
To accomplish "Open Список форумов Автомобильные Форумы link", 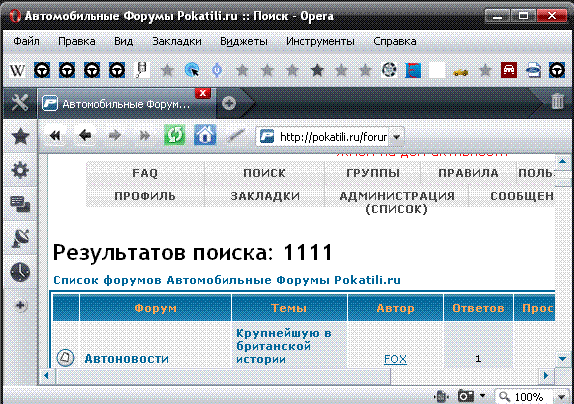I will point(227,280).
